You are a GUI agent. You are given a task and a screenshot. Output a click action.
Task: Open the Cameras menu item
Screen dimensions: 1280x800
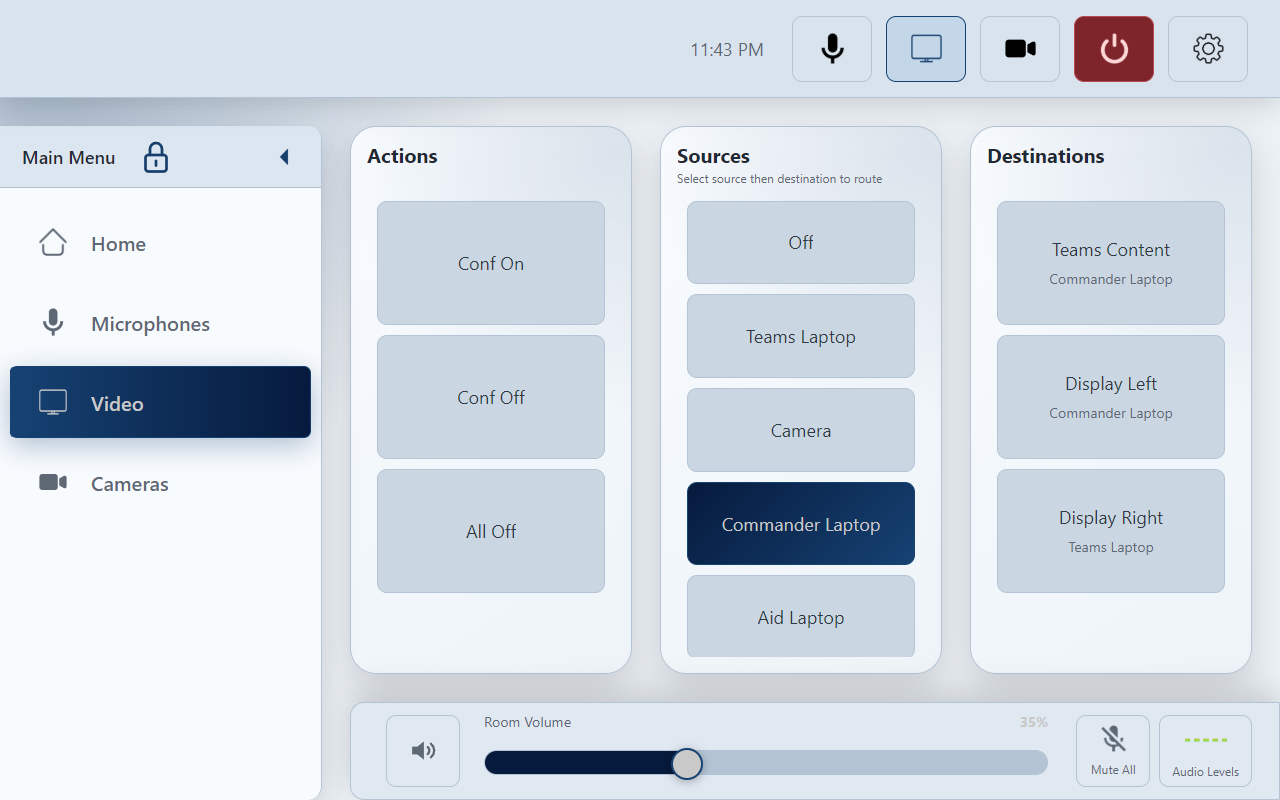click(160, 484)
